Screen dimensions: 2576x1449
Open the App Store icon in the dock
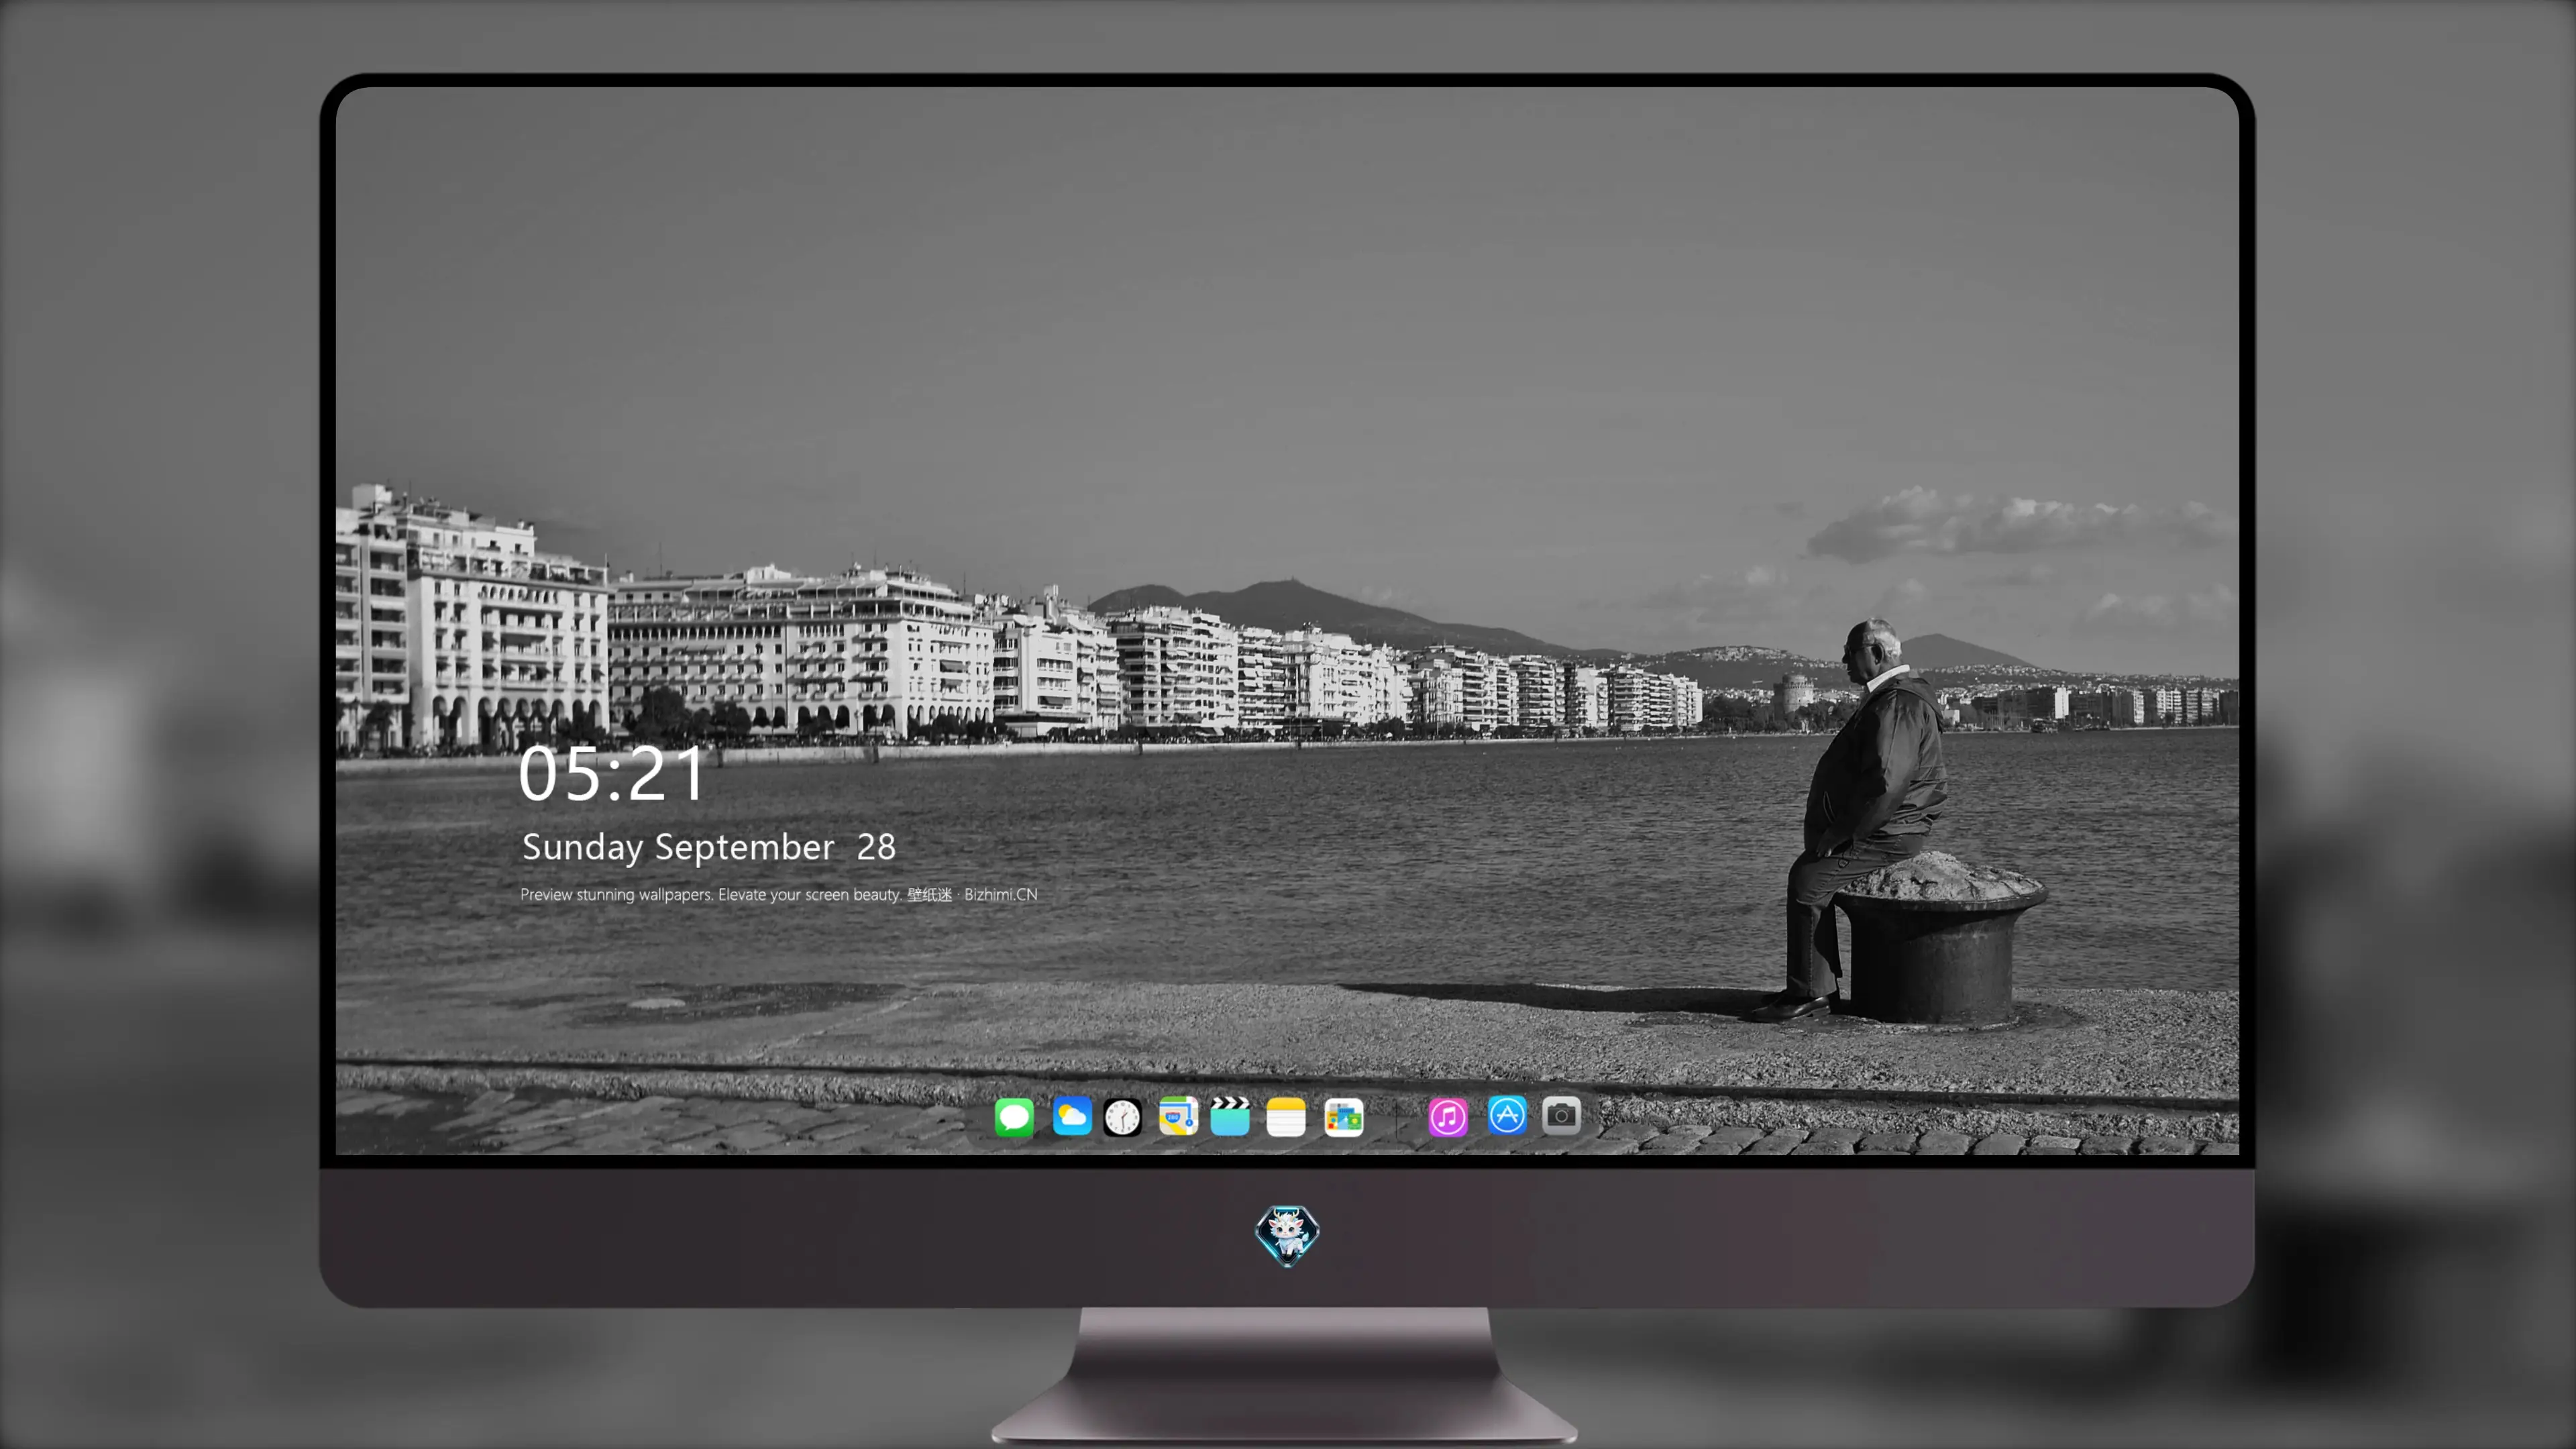coord(1507,1115)
